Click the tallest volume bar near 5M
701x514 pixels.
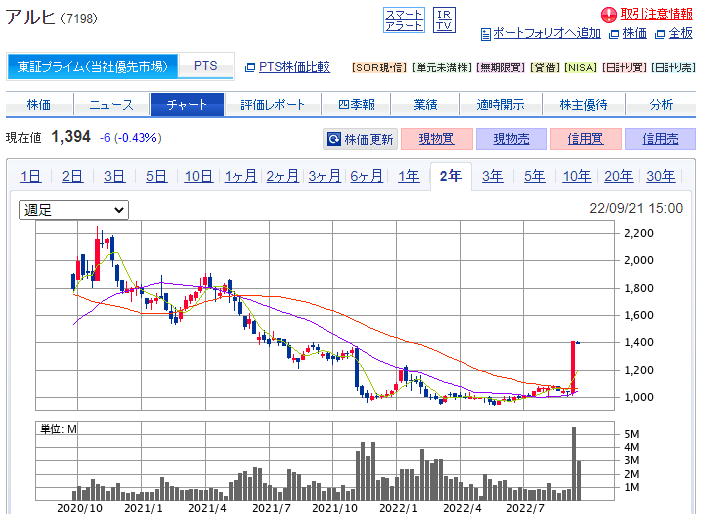point(574,463)
